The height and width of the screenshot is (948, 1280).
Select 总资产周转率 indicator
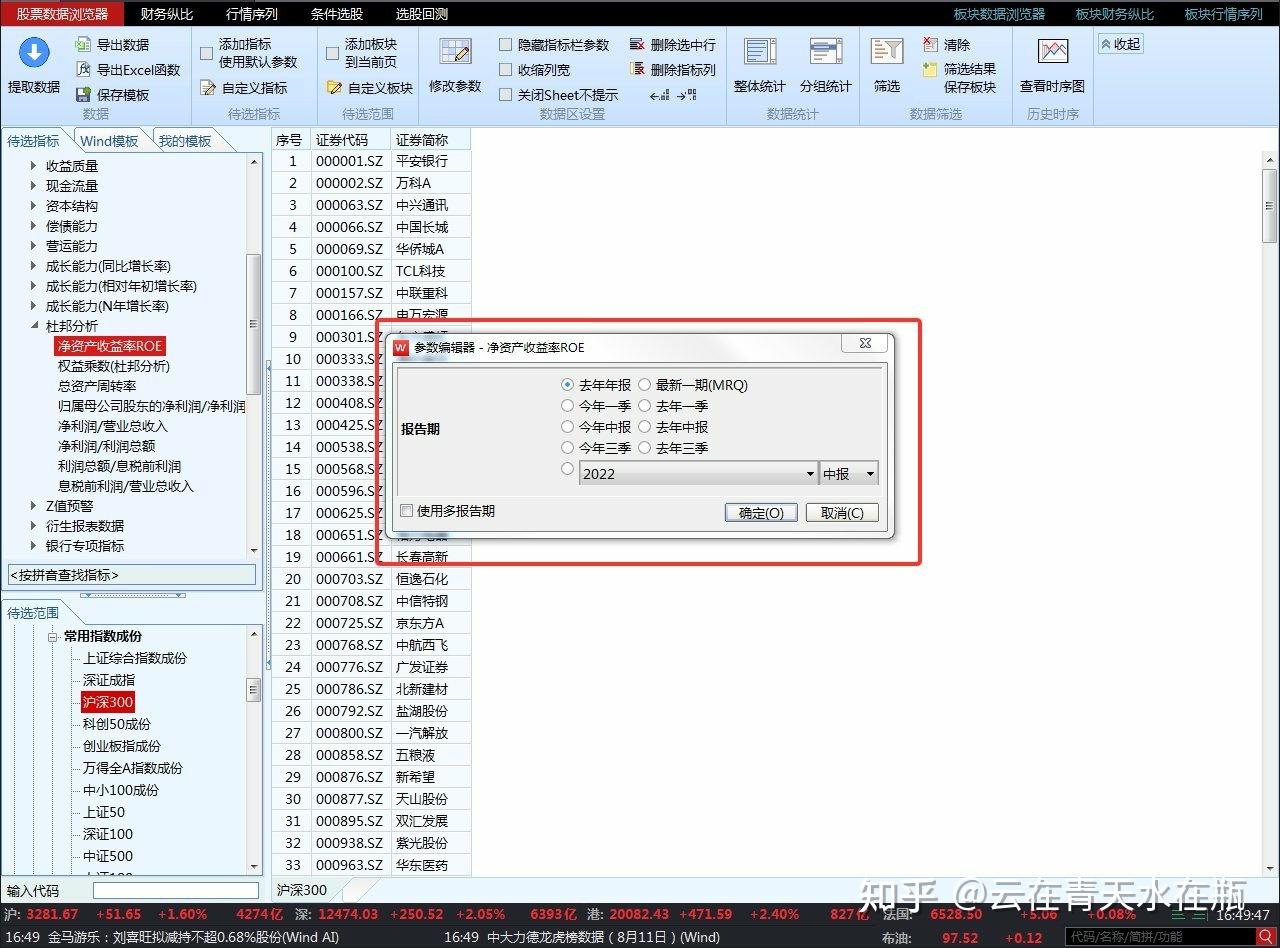(97, 386)
